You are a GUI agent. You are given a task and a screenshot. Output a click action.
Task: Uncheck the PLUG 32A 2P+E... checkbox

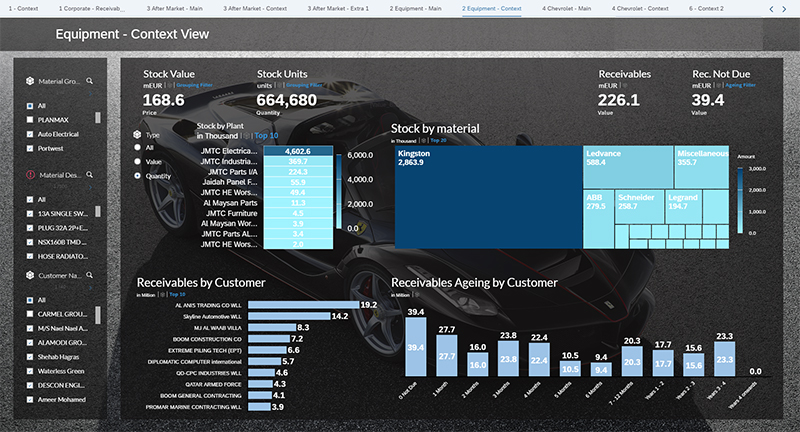coord(30,228)
